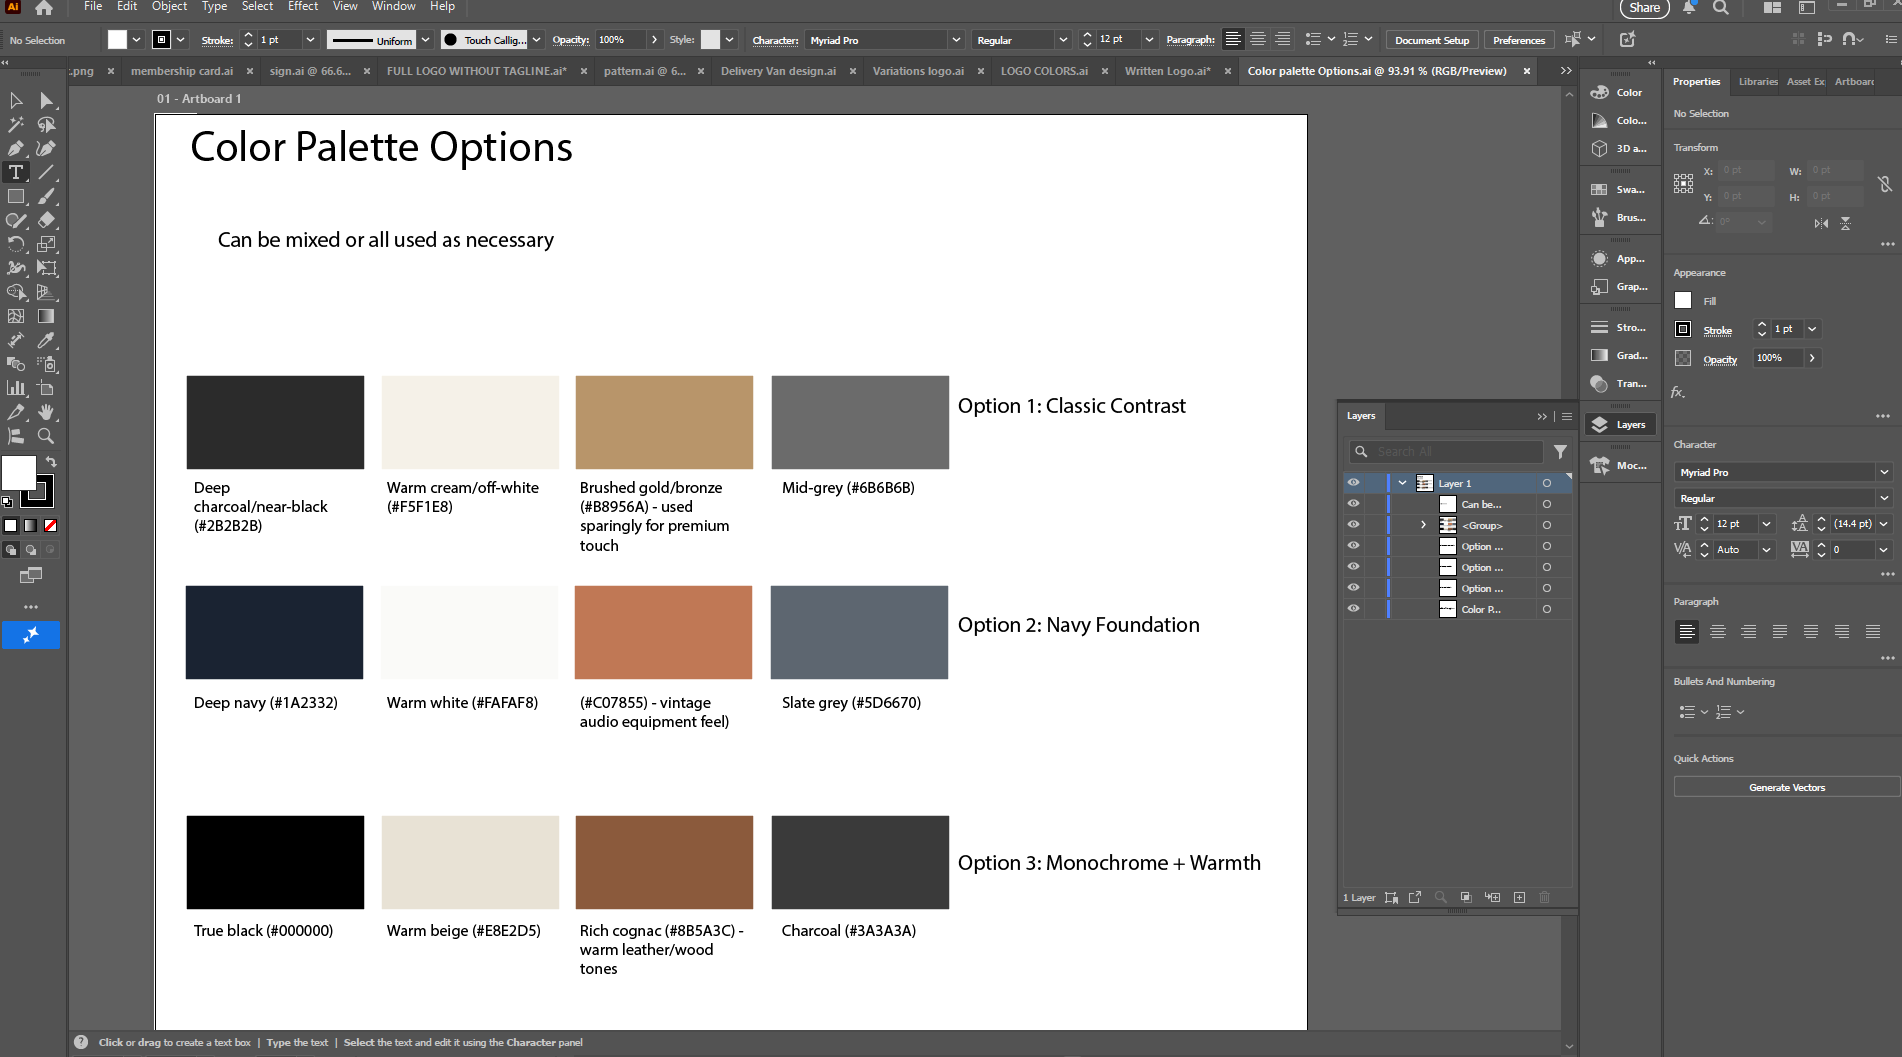Viewport: 1902px width, 1057px height.
Task: Select the Eraser tool
Action: (x=46, y=220)
